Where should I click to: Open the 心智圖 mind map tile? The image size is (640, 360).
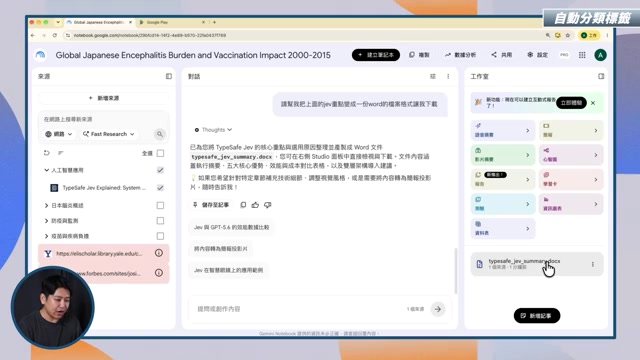tap(571, 155)
